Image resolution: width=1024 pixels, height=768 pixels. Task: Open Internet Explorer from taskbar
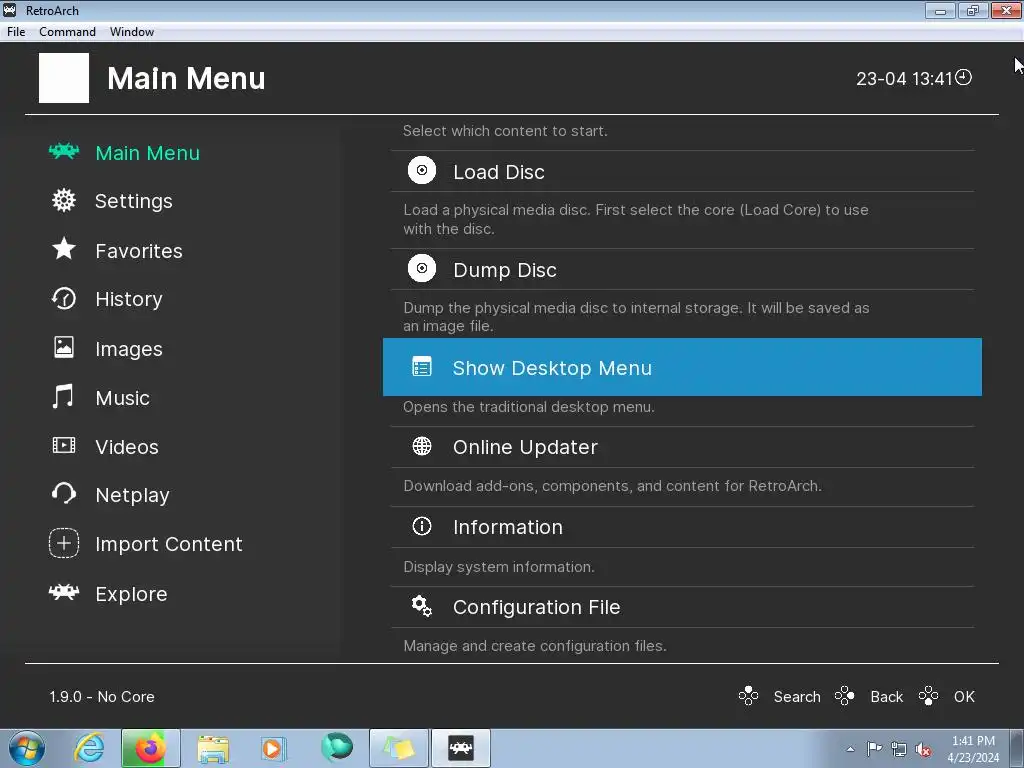click(x=89, y=748)
